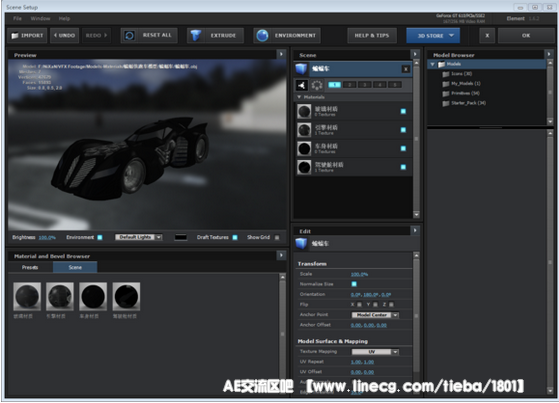
Task: Select third material thumbnail in Material Browser
Action: 93,296
